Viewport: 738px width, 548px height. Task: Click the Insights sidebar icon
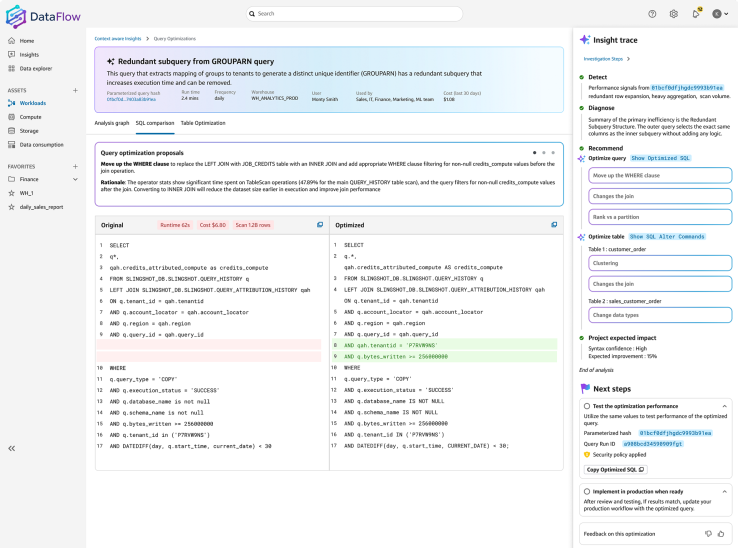coord(12,55)
